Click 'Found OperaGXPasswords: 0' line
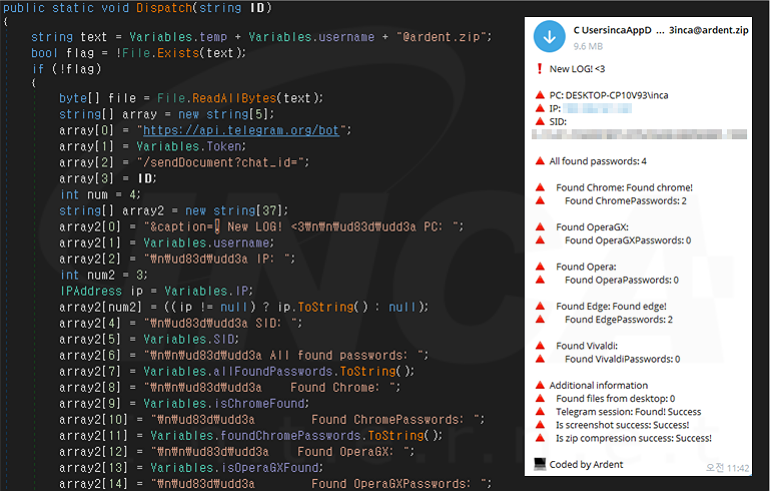The width and height of the screenshot is (770, 491). point(628,241)
